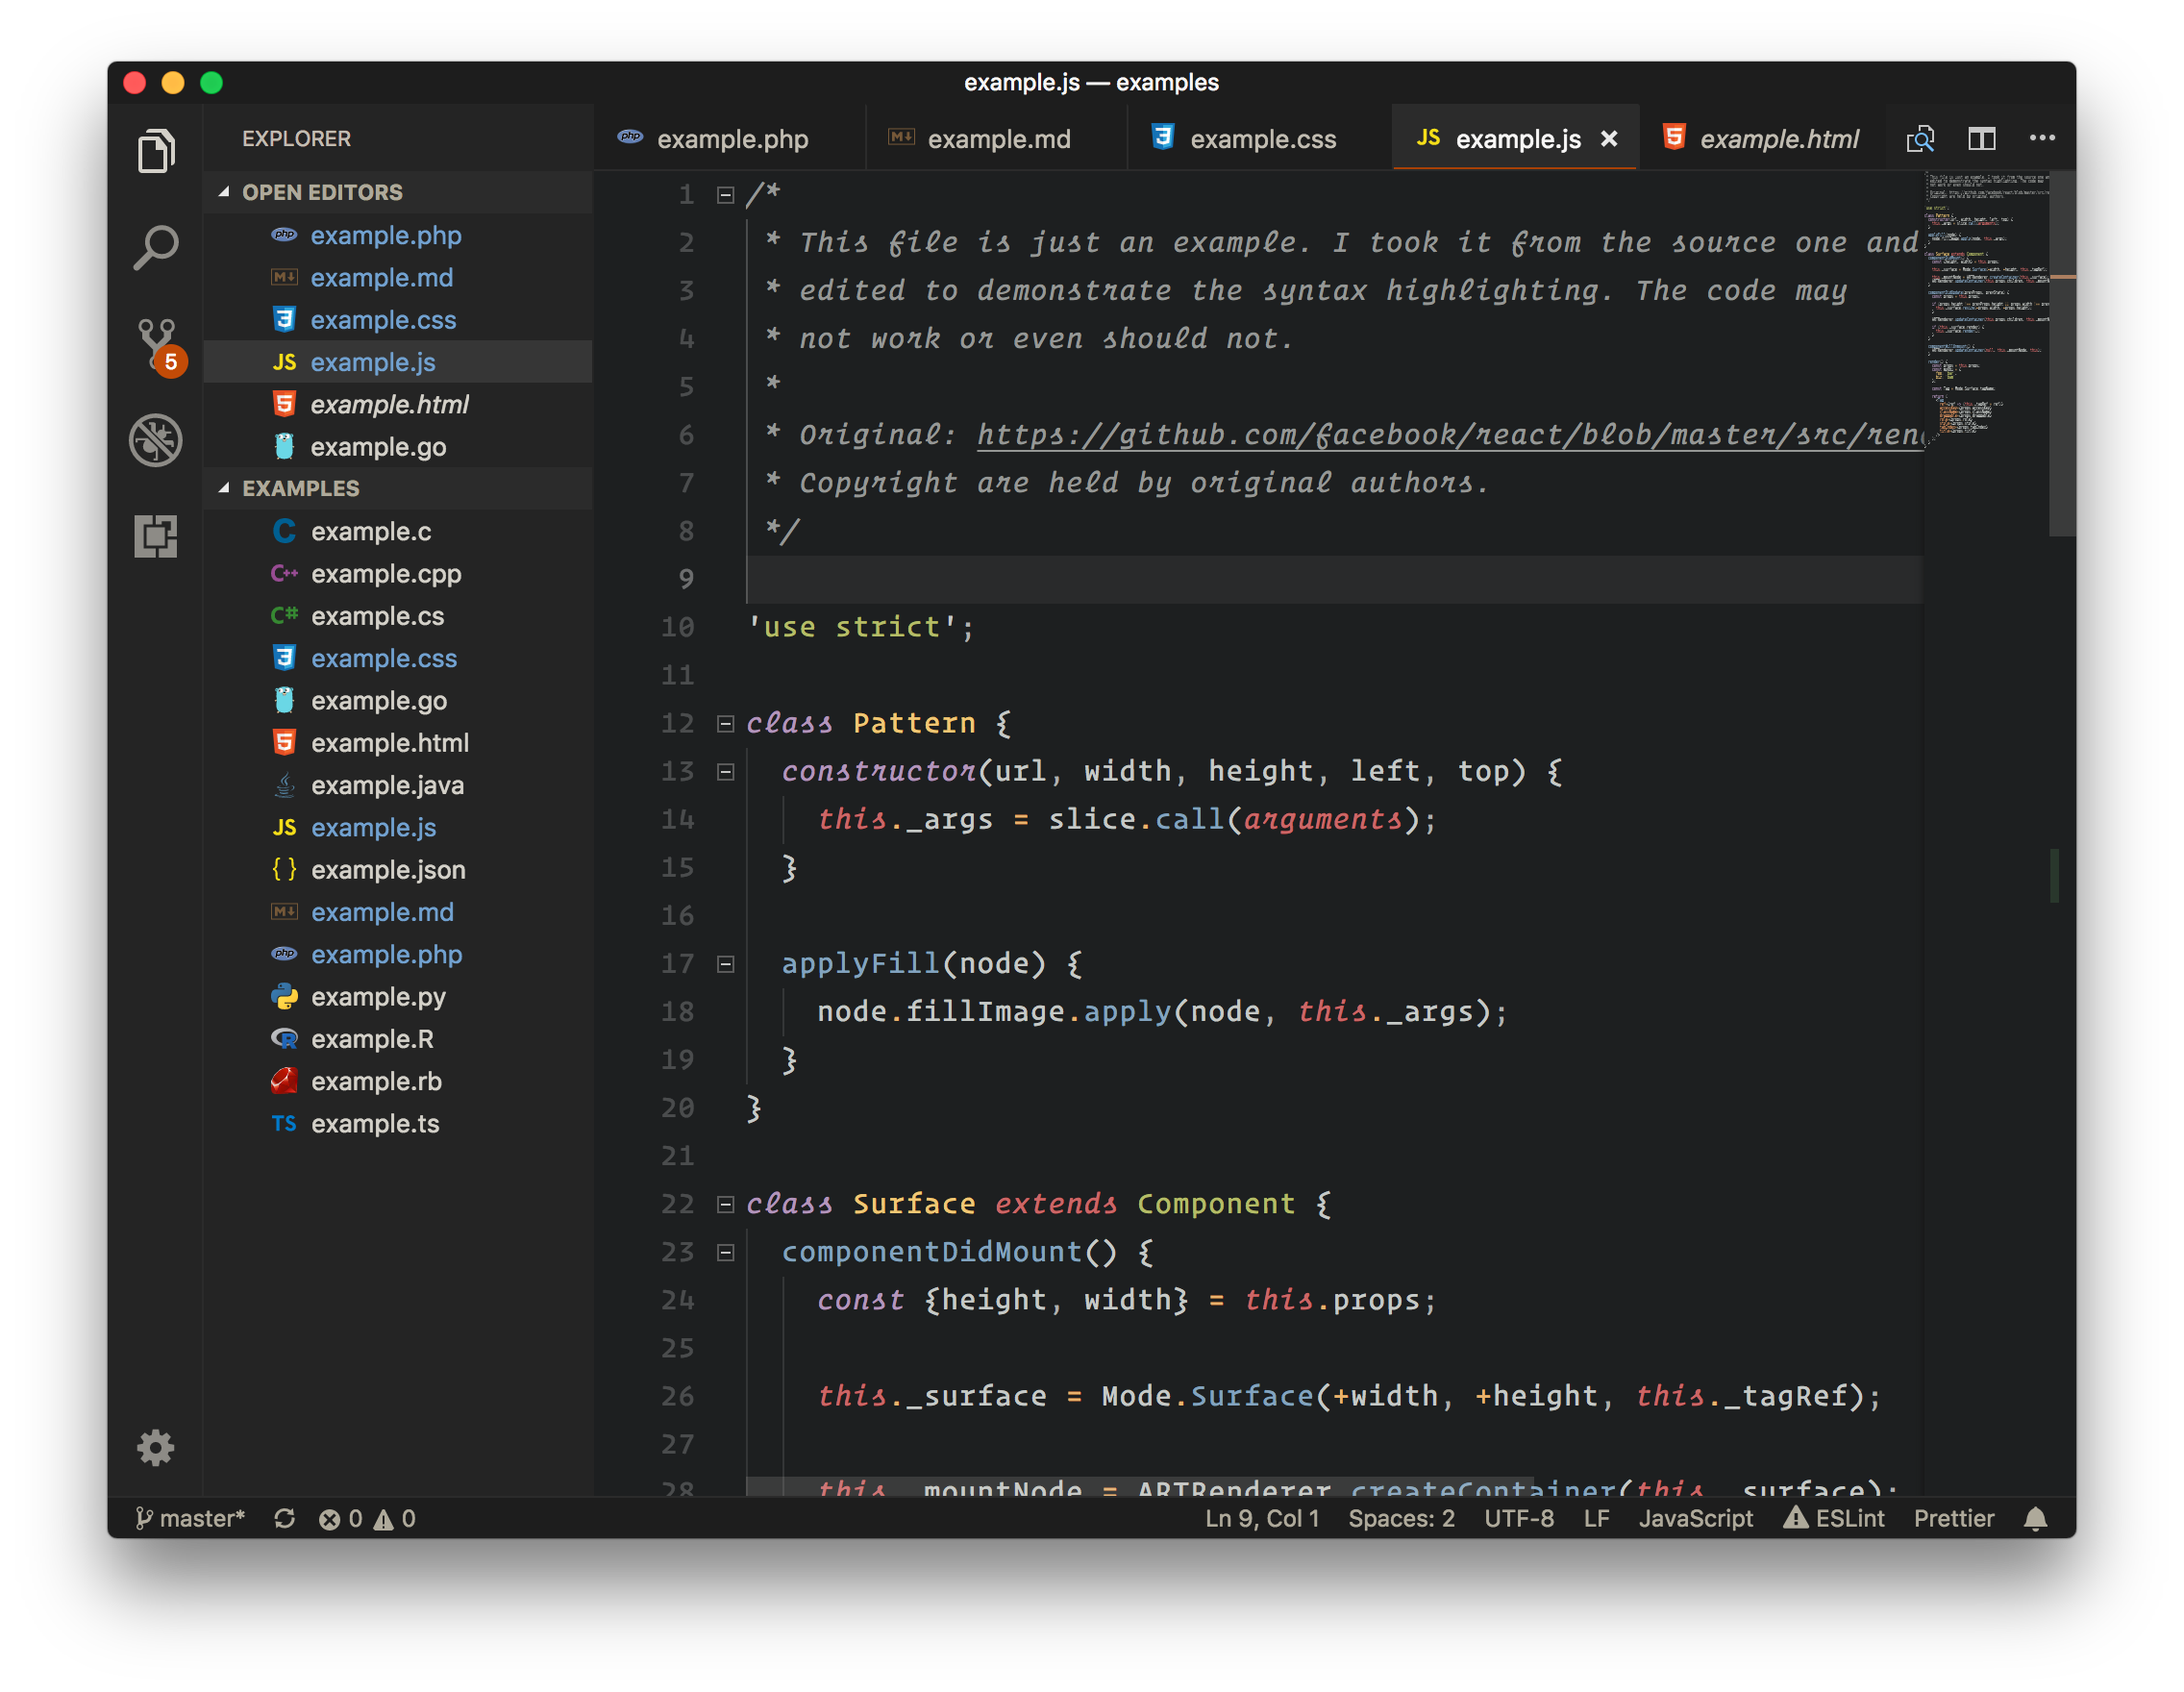The width and height of the screenshot is (2184, 1692).
Task: Fold the class Surface block at line 22
Action: tap(726, 1204)
